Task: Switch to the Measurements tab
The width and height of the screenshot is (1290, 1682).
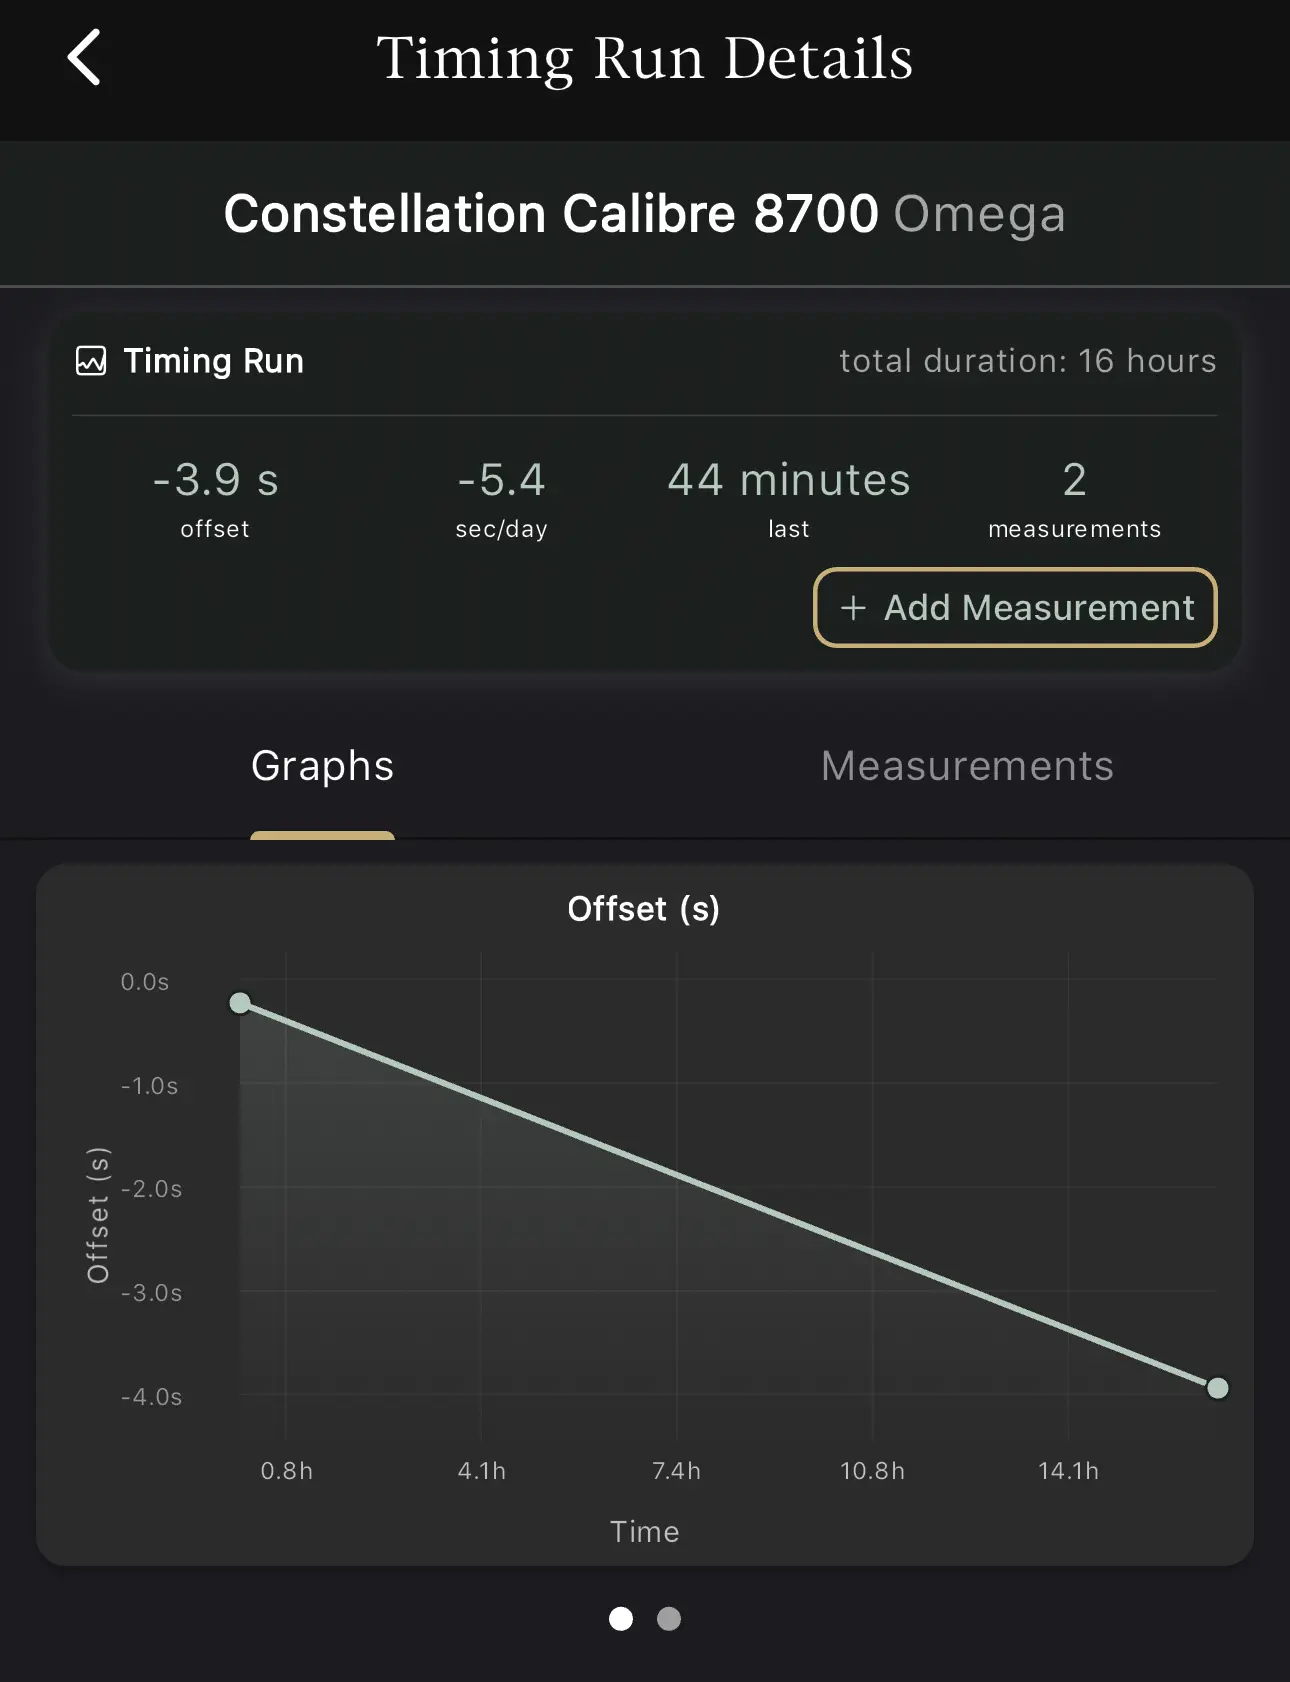Action: 967,766
